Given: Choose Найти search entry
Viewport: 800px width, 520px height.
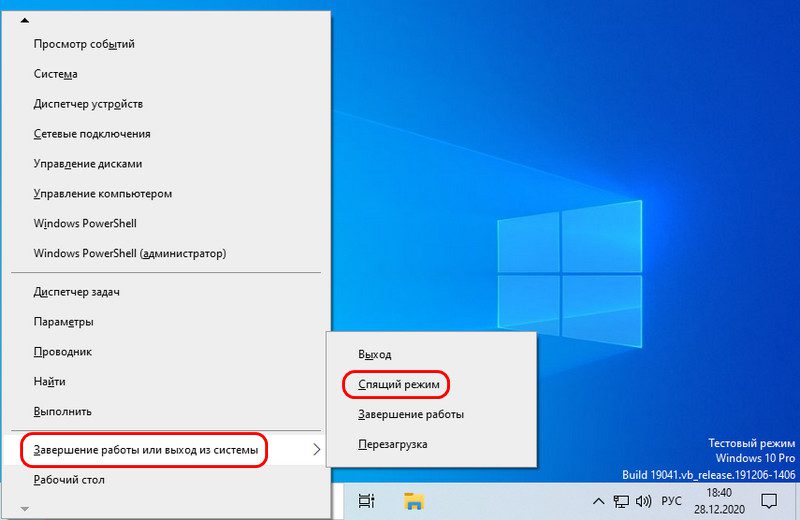Looking at the screenshot, I should 166,381.
